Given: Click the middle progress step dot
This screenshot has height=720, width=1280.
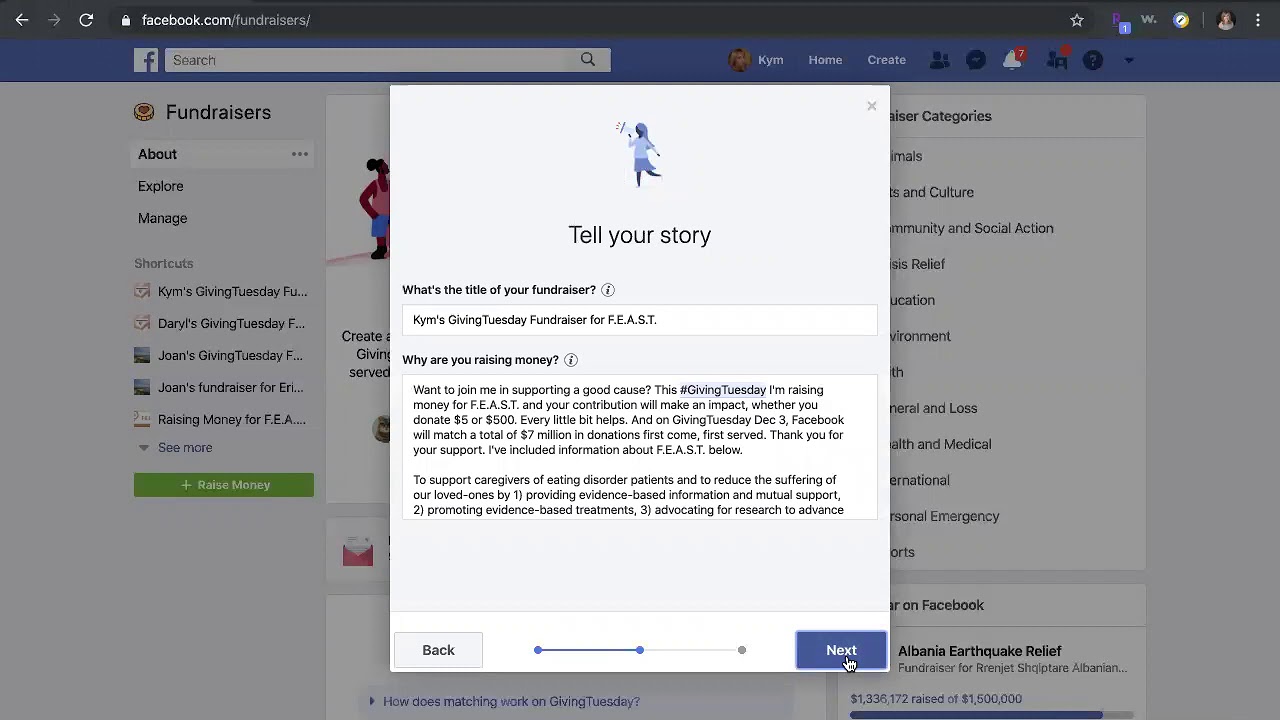Looking at the screenshot, I should click(x=639, y=650).
